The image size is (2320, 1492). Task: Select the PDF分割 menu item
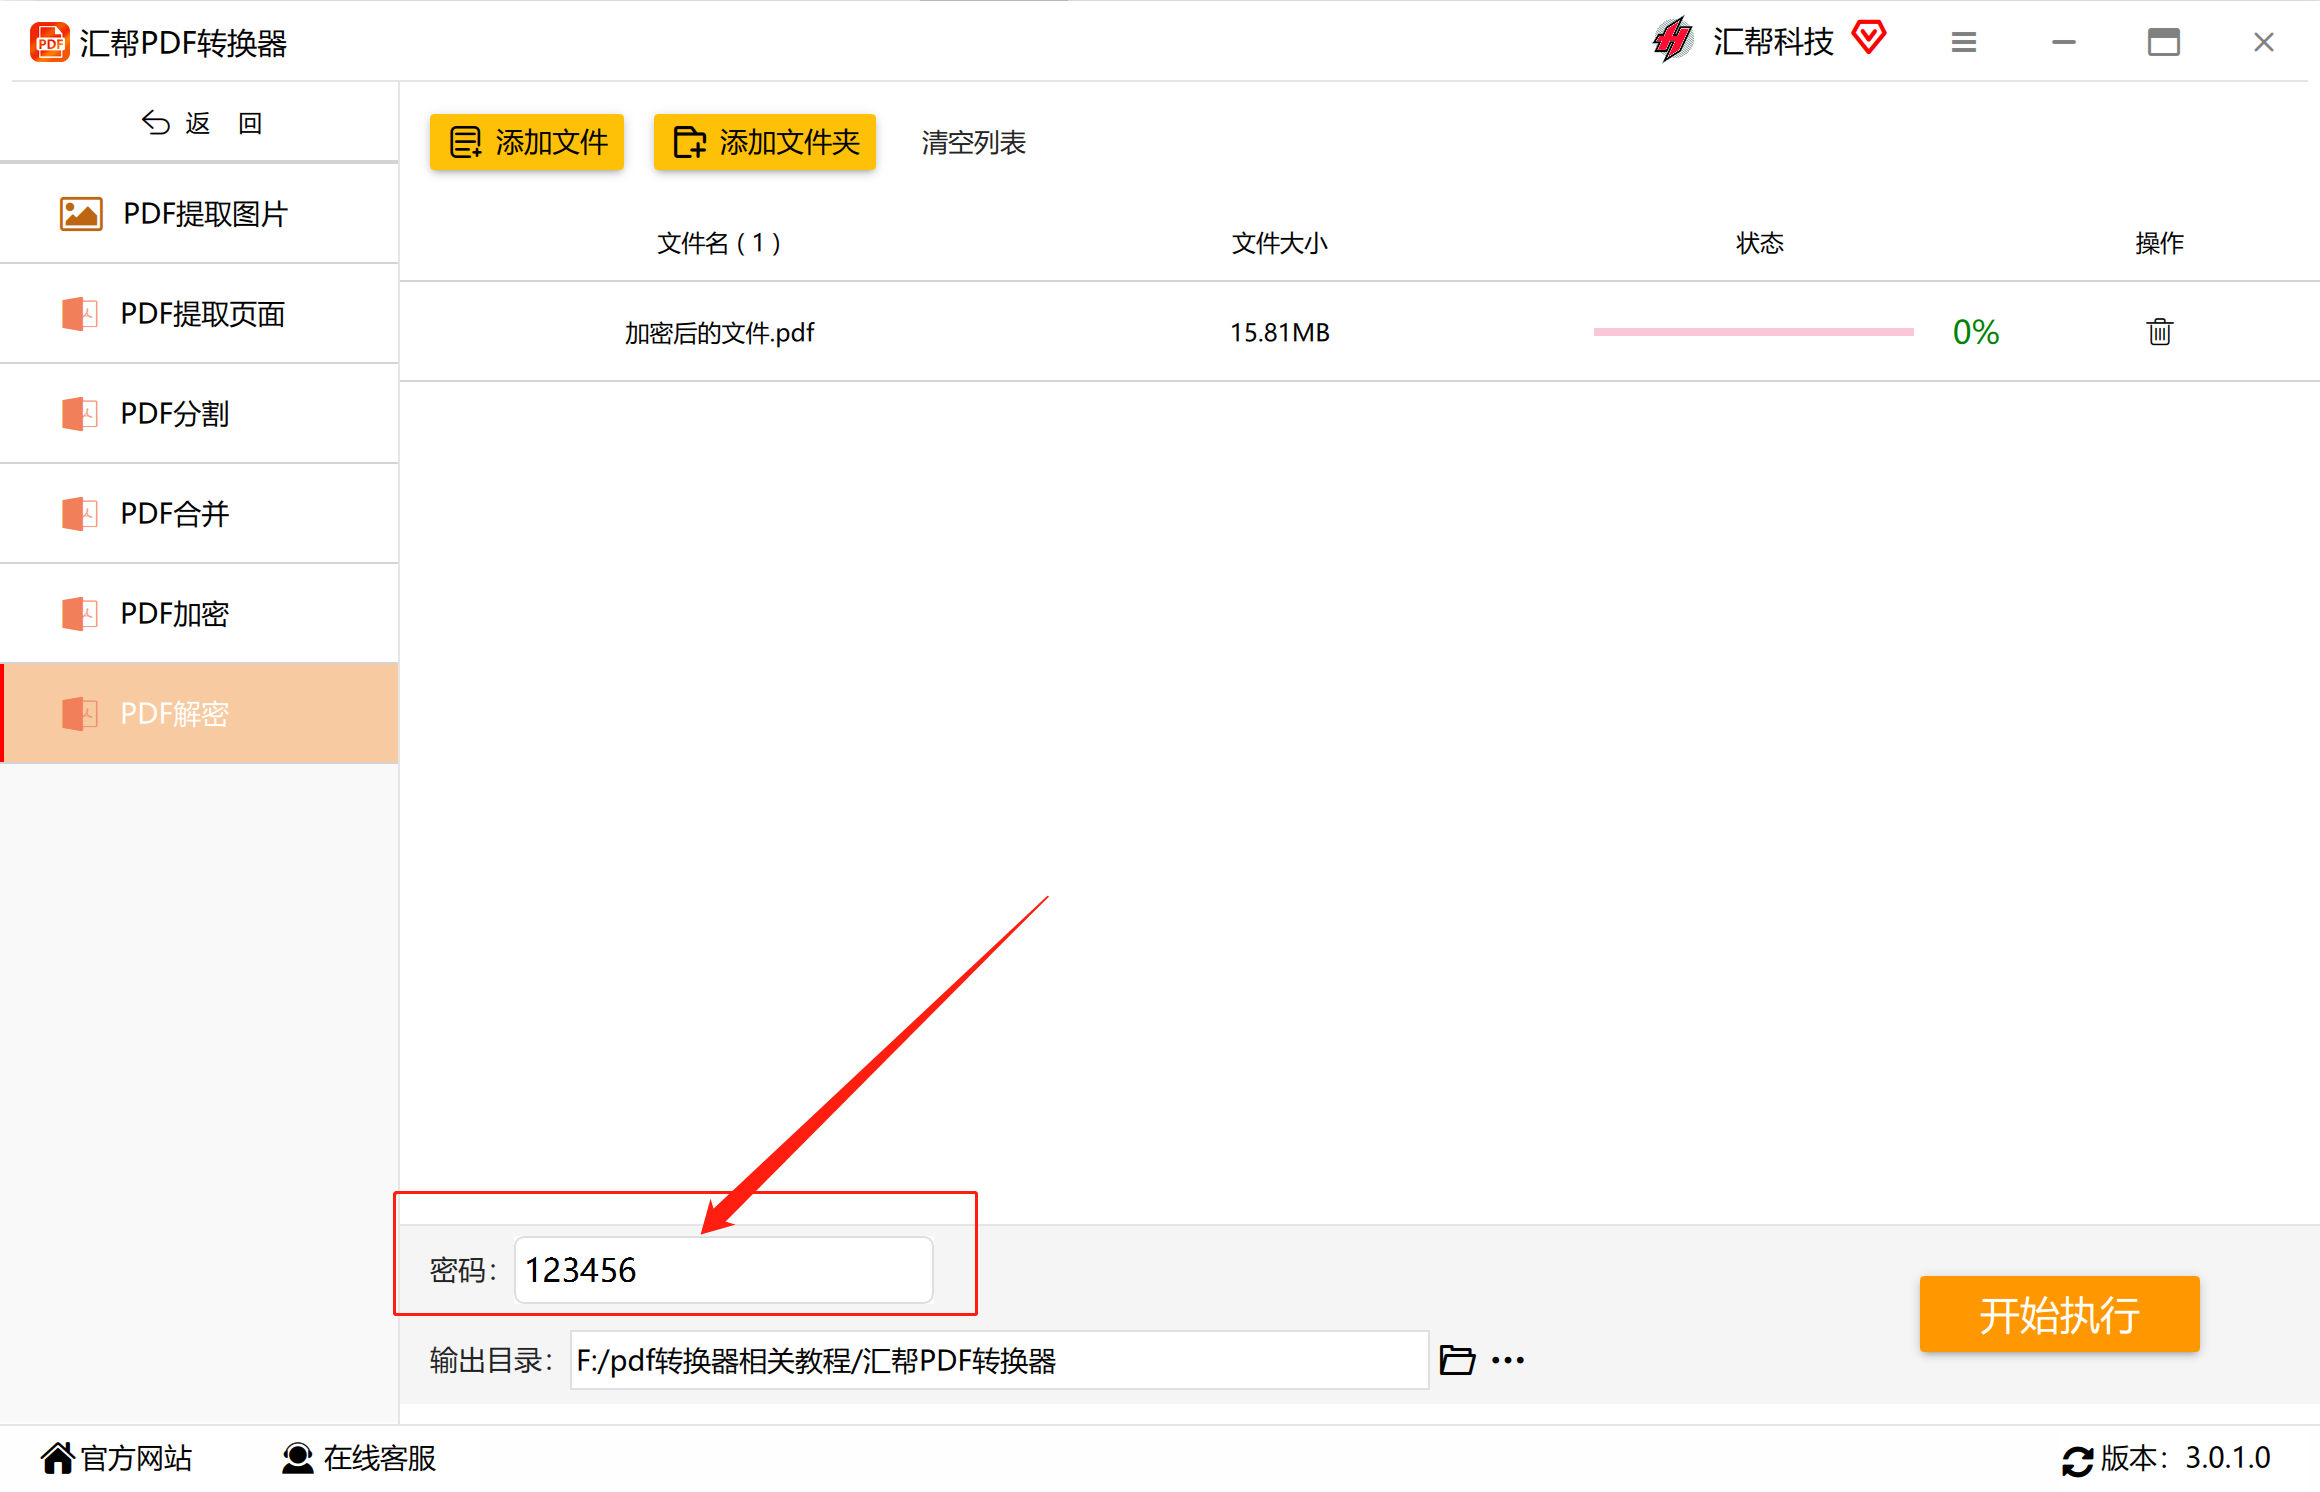coord(199,413)
